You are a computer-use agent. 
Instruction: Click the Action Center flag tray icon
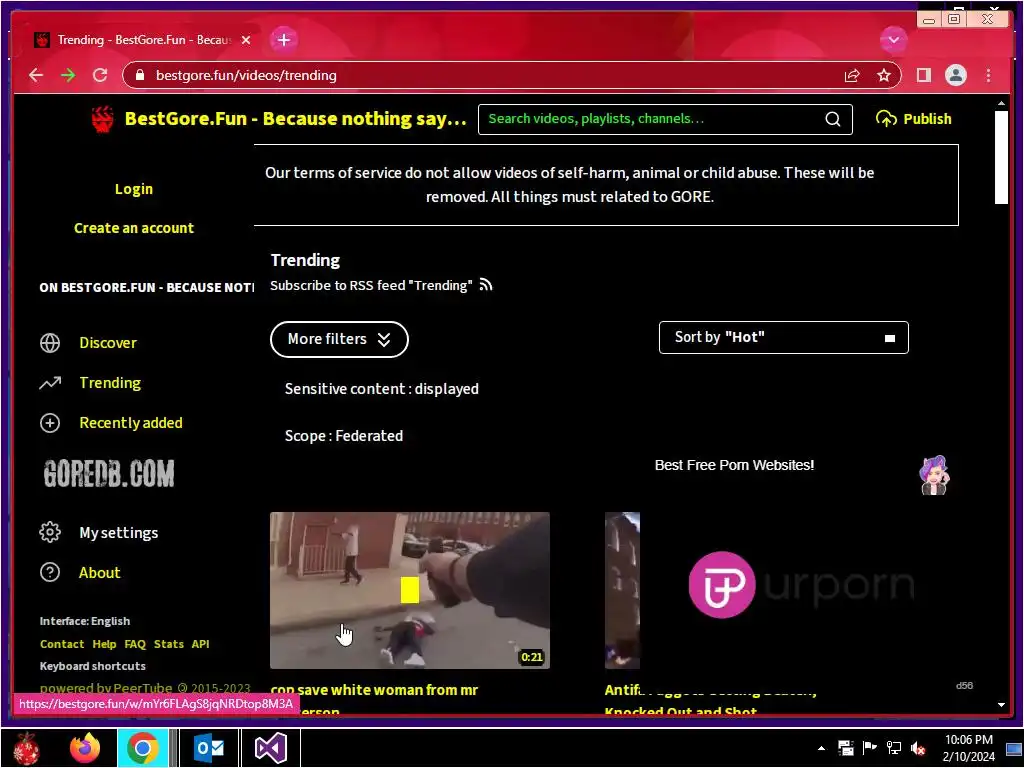coord(869,748)
